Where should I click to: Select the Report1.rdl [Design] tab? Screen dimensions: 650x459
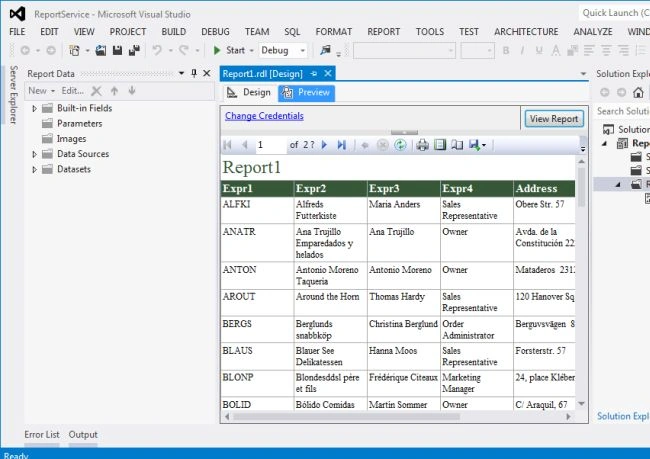262,74
